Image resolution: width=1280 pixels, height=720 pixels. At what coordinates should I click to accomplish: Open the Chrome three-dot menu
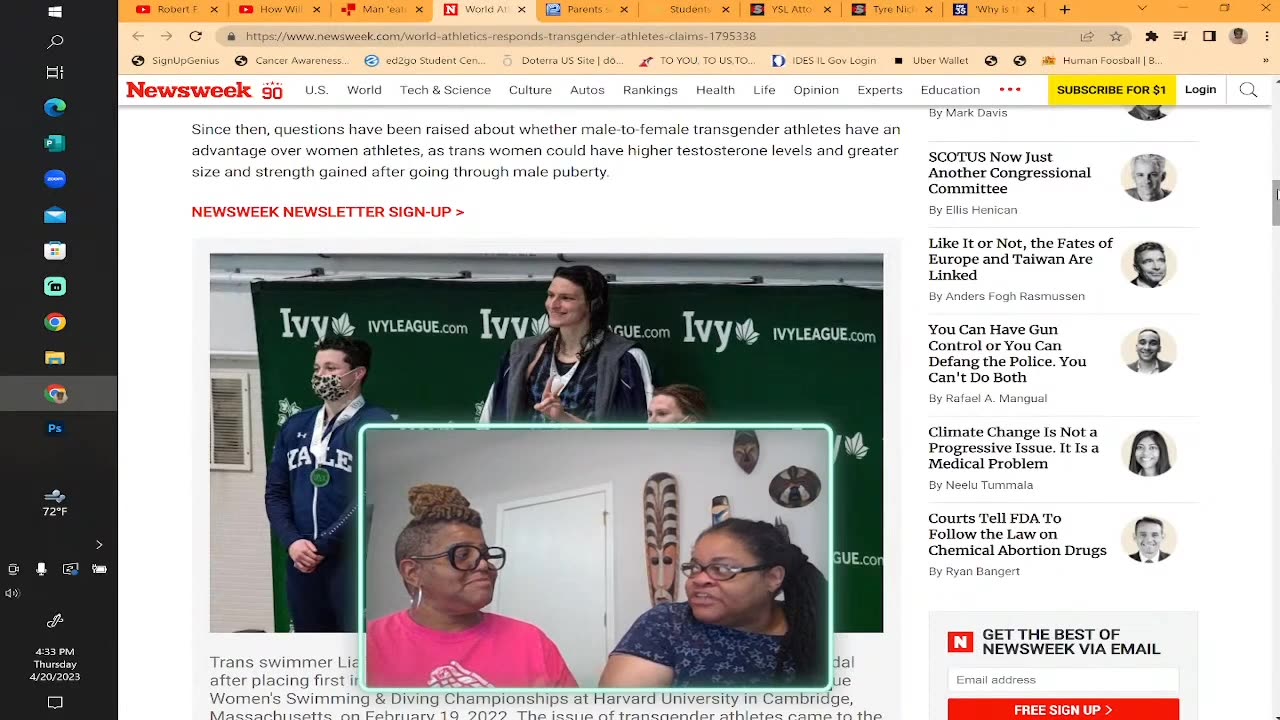coord(1265,36)
